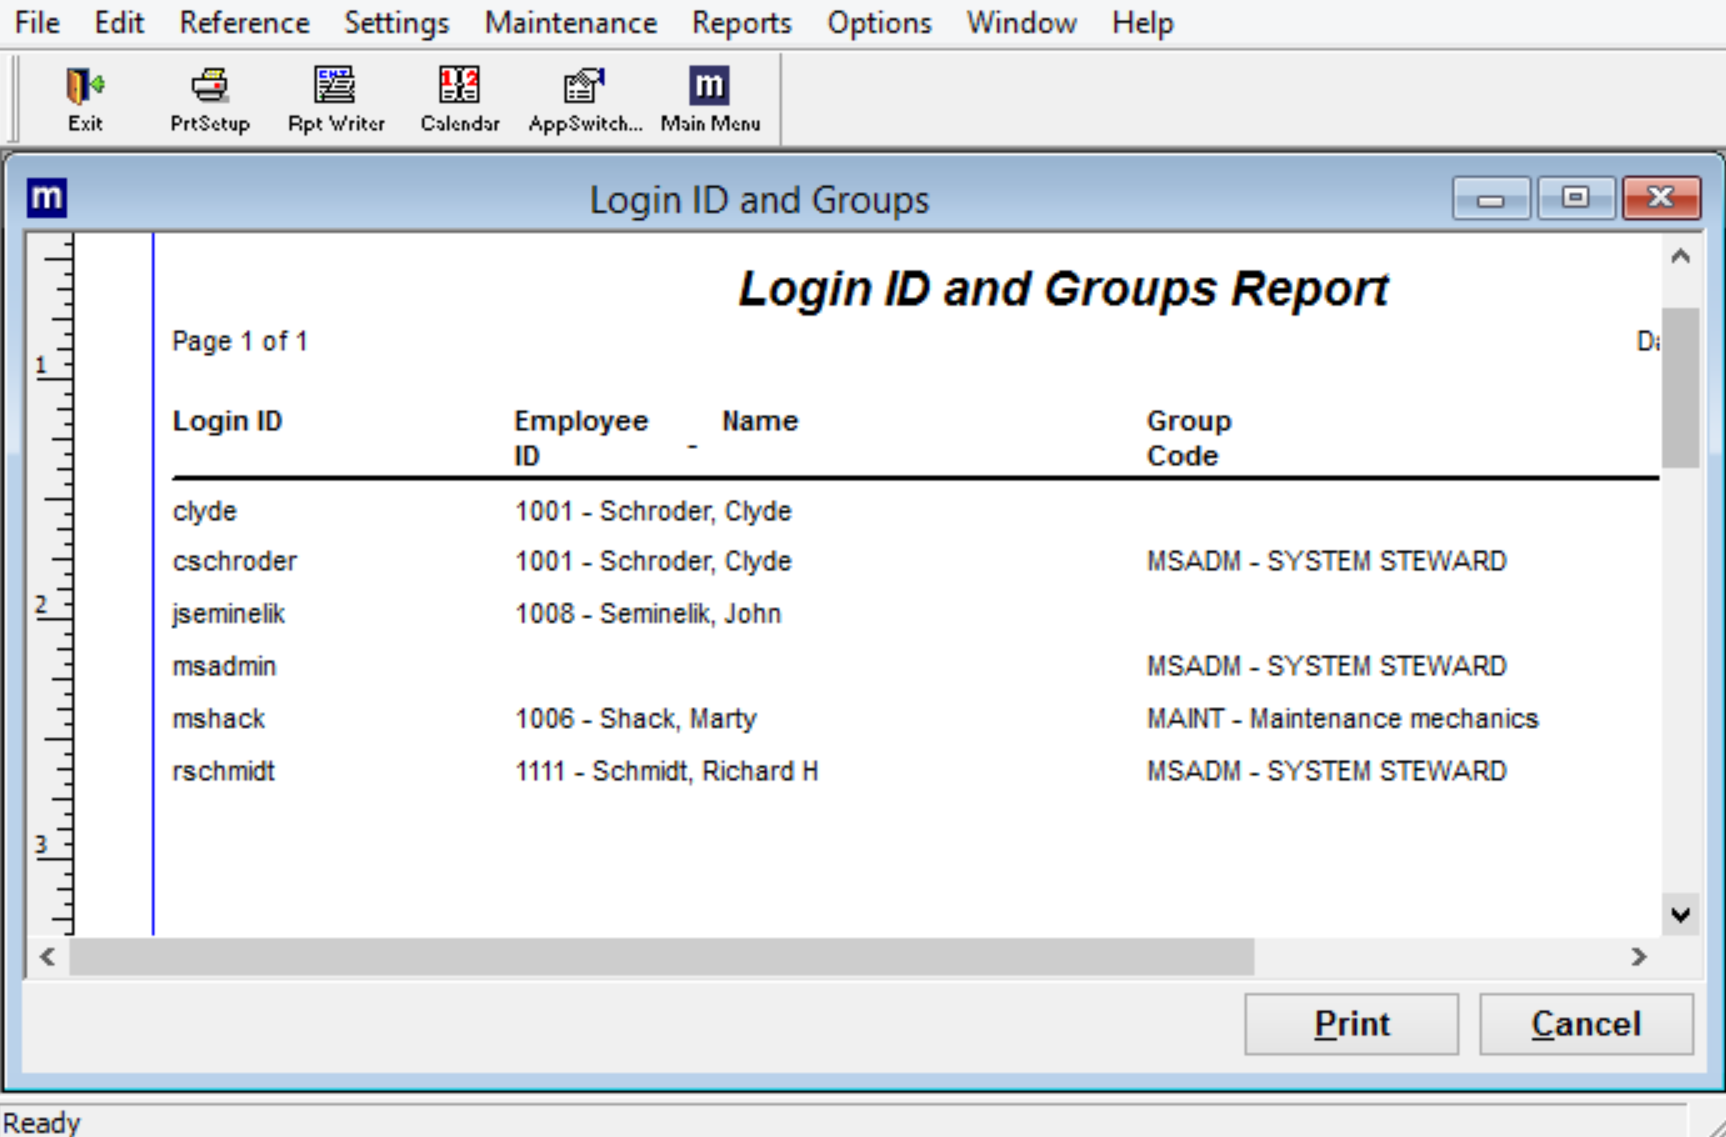The height and width of the screenshot is (1137, 1726).
Task: Open the Maintenance menu
Action: coord(570,22)
